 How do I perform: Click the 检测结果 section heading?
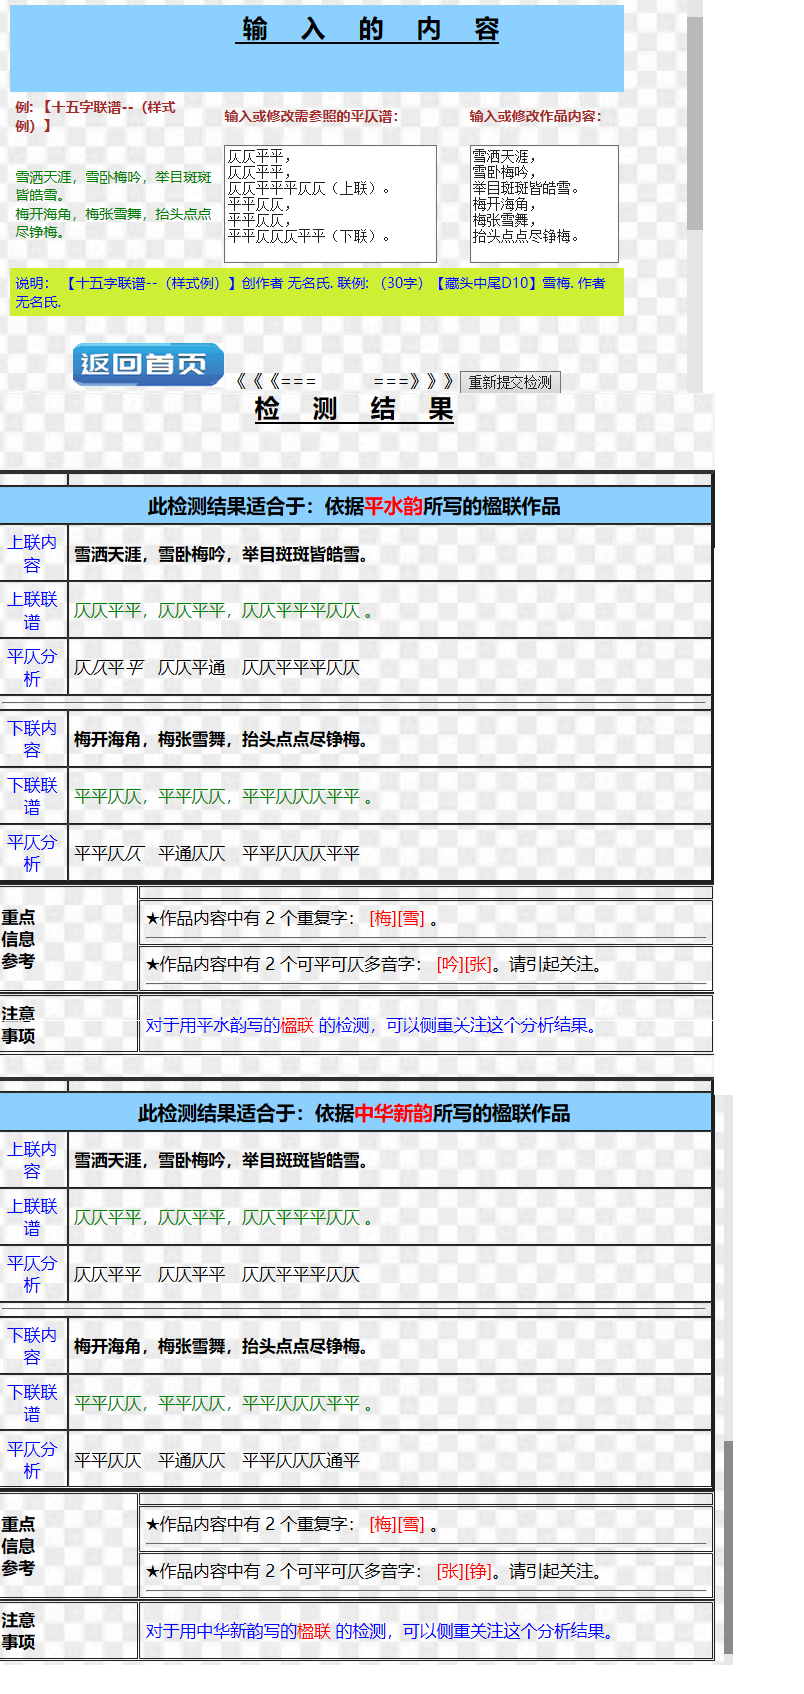pos(354,409)
